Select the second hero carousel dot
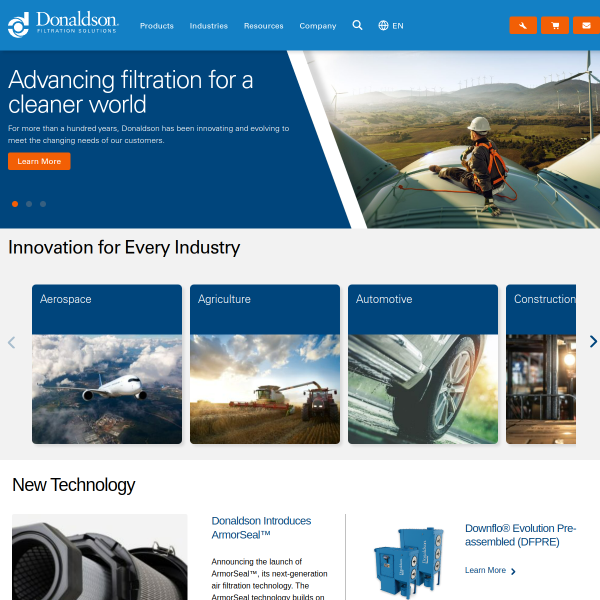 click(x=29, y=204)
